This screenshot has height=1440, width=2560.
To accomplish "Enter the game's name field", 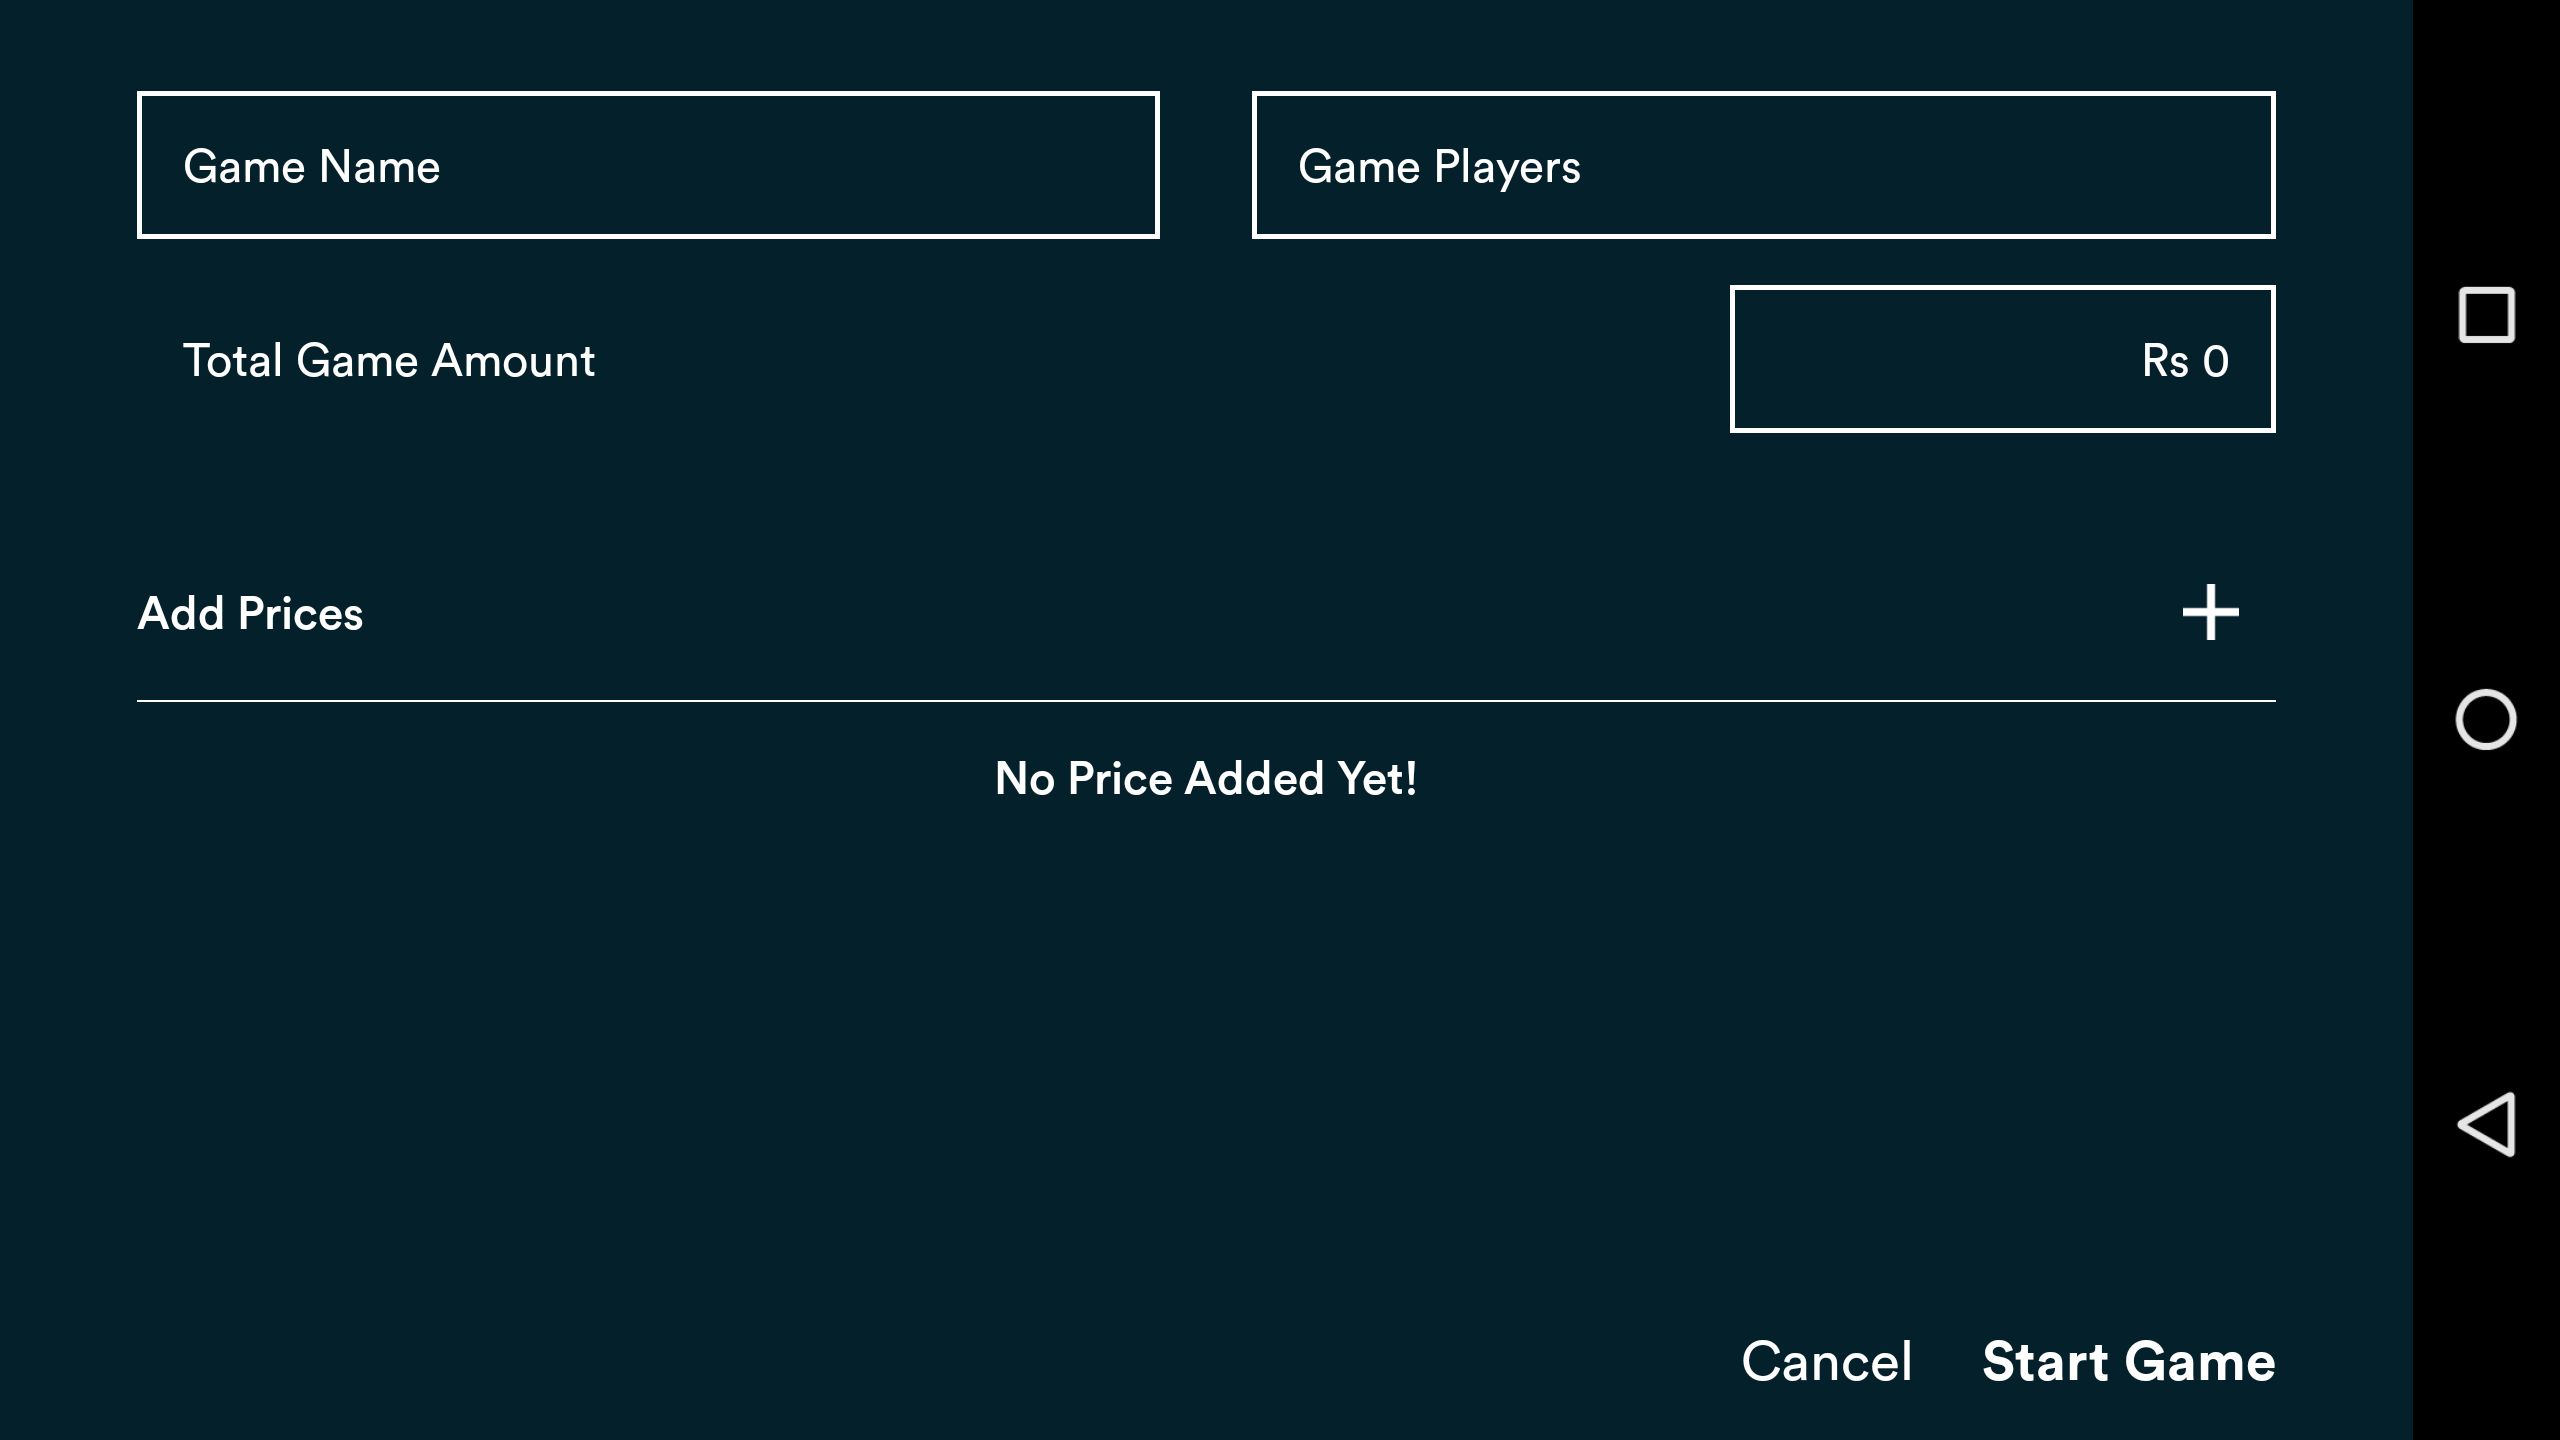I will 648,165.
